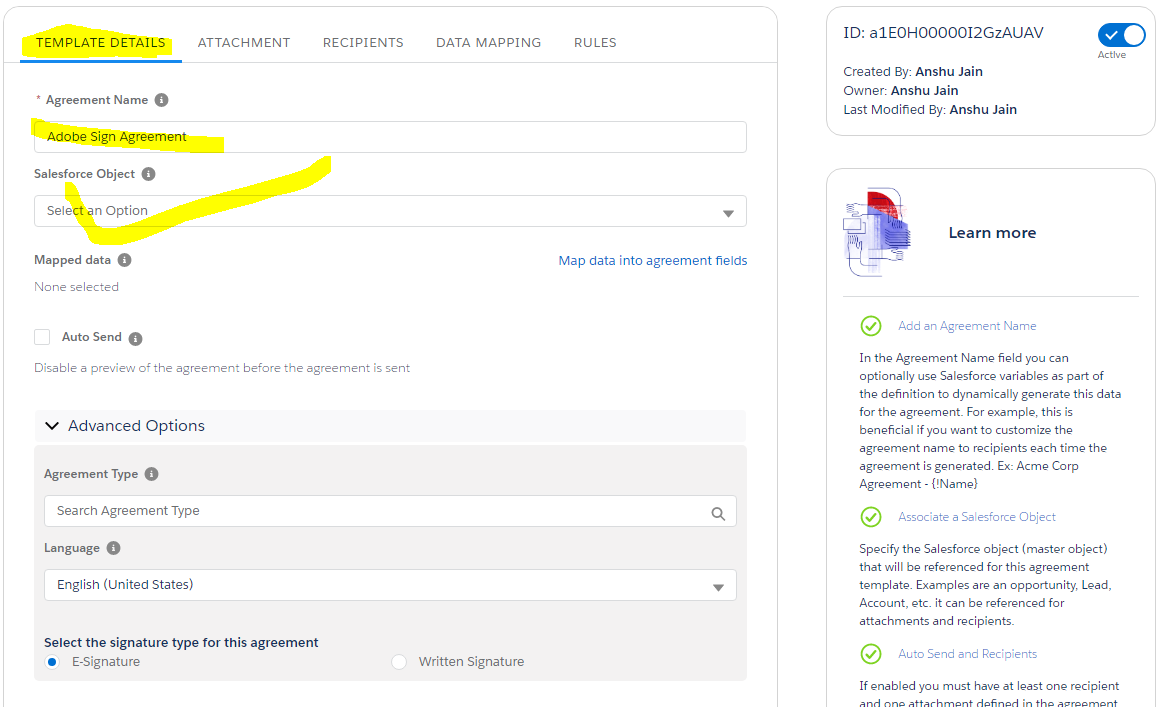
Task: Switch to the Attachment tab
Action: 244,43
